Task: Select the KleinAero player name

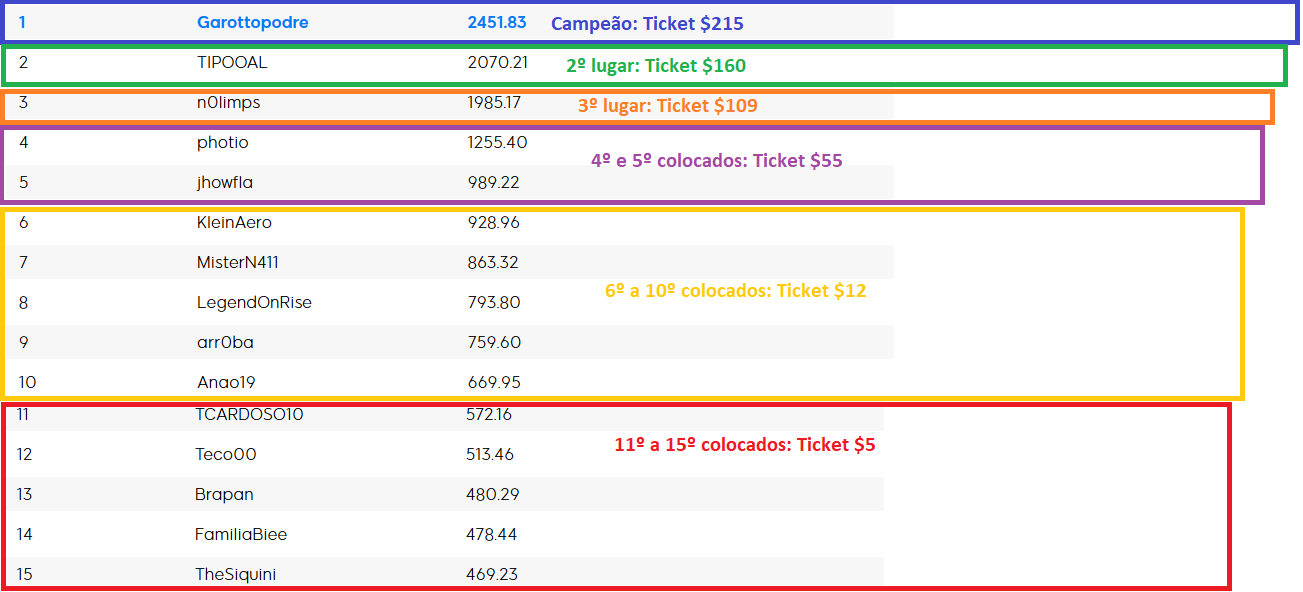Action: coord(234,222)
